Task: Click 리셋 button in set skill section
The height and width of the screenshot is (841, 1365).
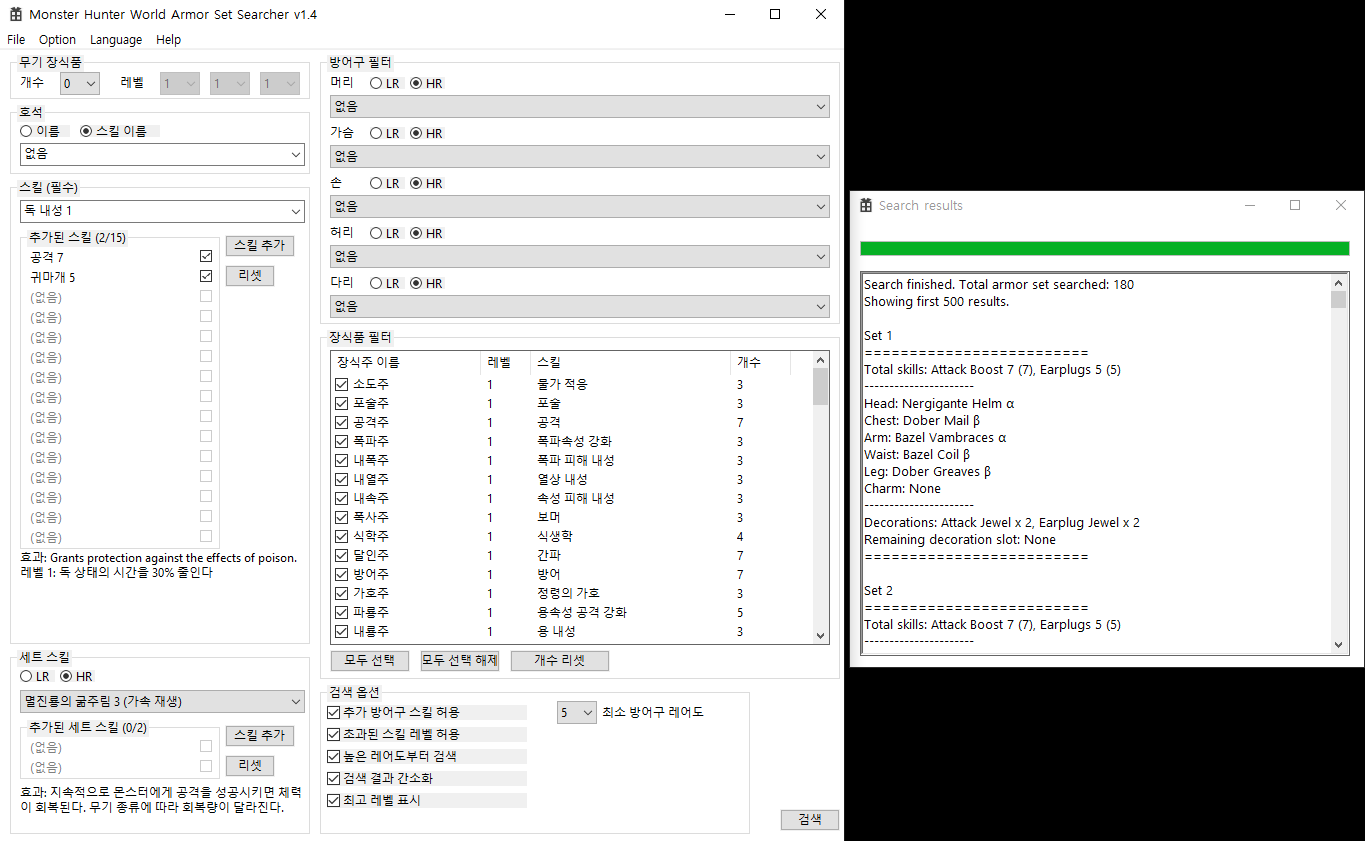Action: tap(250, 765)
